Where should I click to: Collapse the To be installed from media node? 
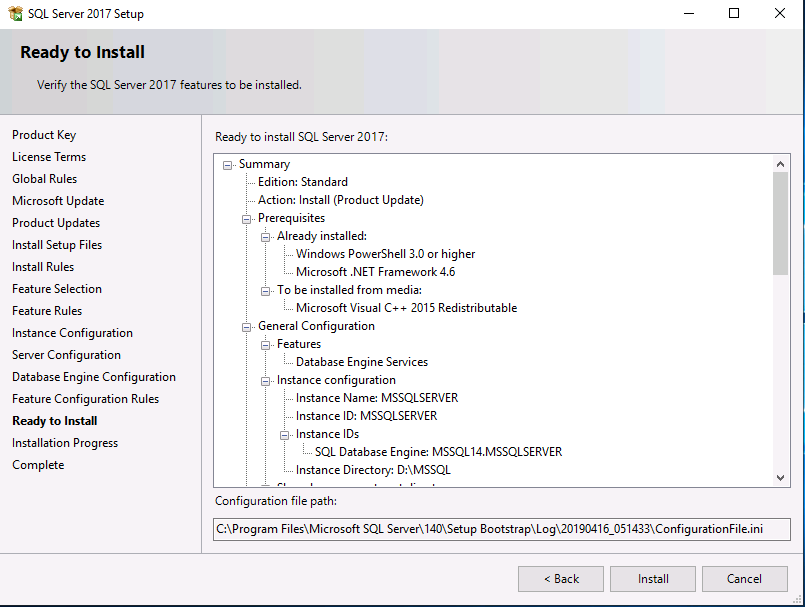pos(265,291)
